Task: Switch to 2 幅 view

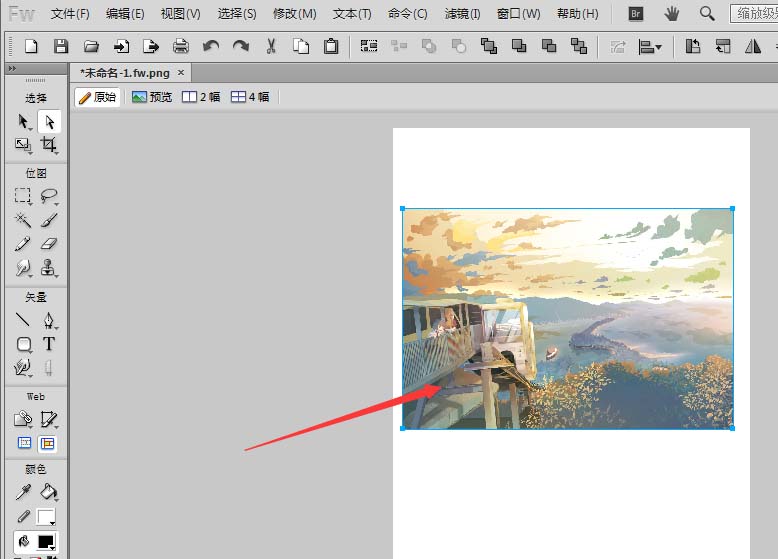Action: 201,97
